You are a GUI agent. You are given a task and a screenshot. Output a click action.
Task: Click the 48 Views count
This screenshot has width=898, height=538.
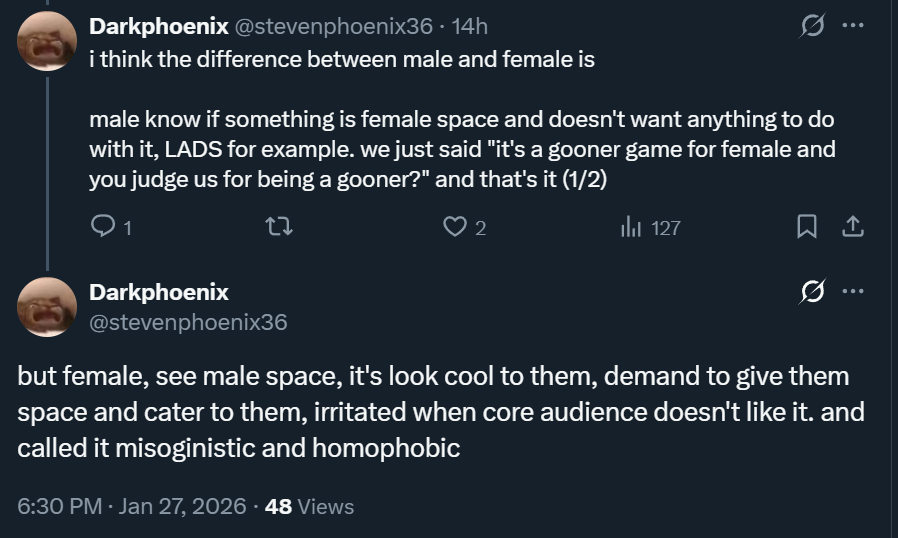pos(310,507)
